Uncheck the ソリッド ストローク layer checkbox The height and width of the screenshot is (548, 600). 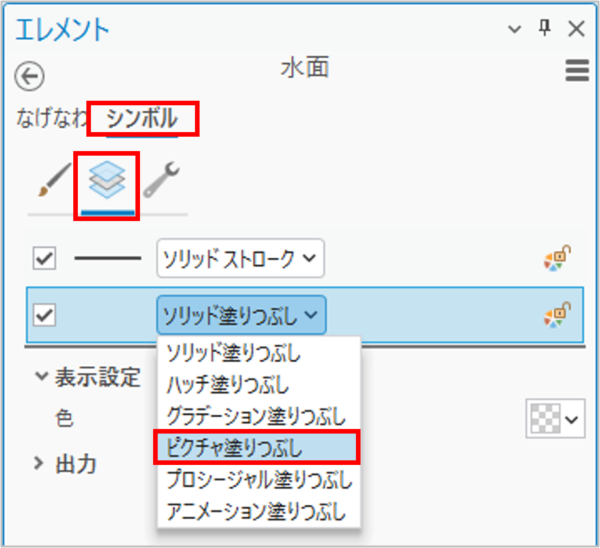(x=44, y=259)
